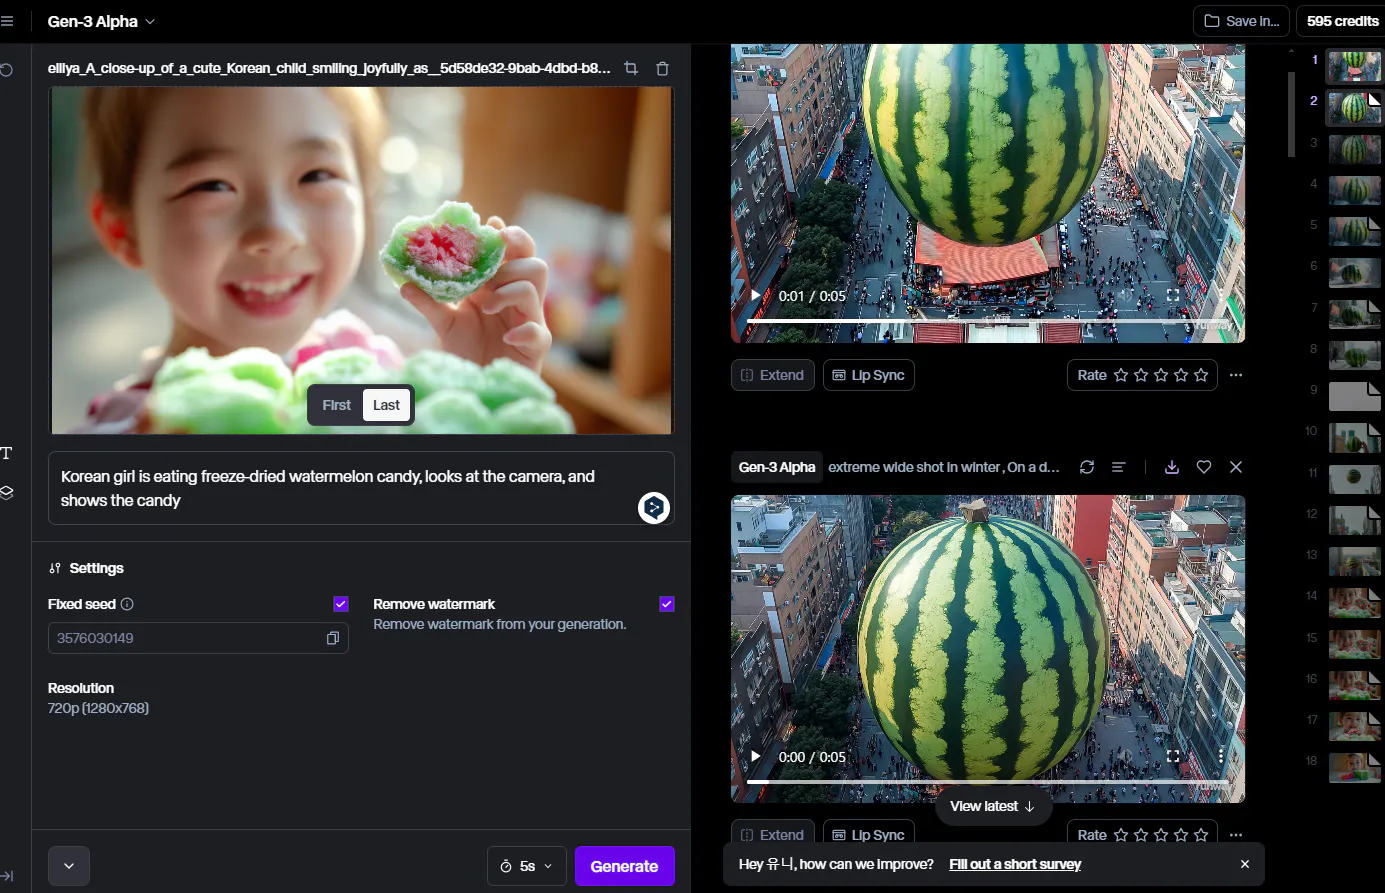Crop the uploaded input image
Screen dimensions: 1385x893
(631, 68)
